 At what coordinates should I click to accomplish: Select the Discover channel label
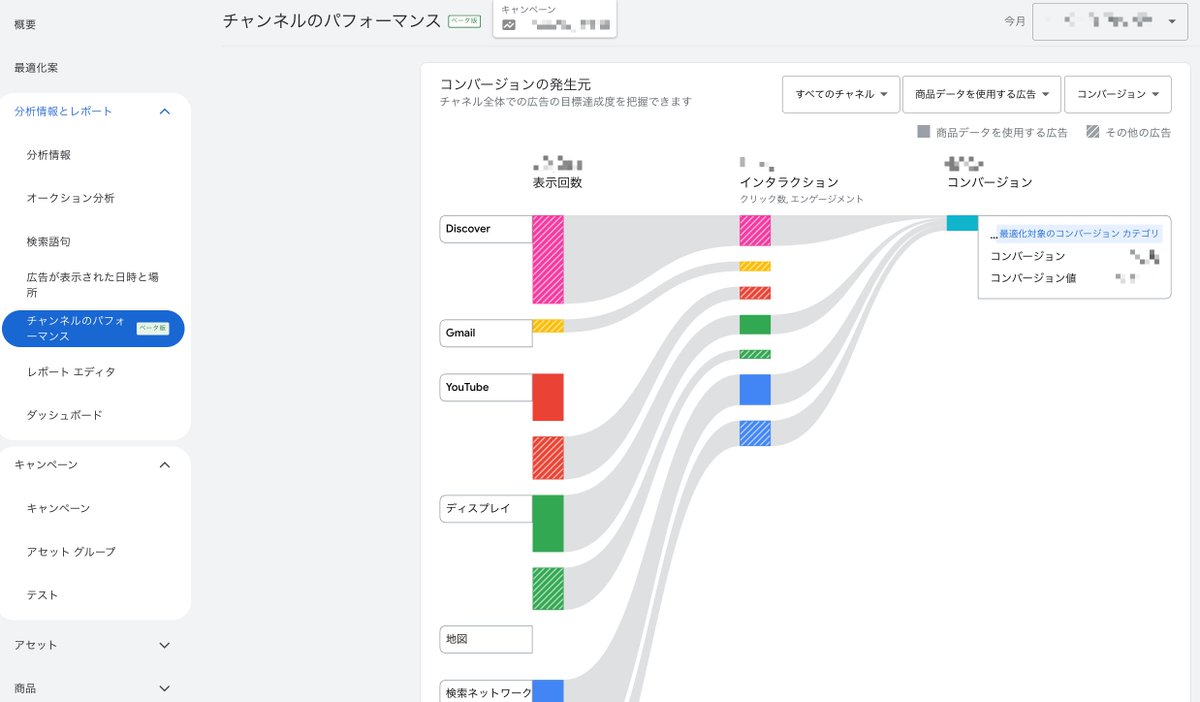pyautogui.click(x=486, y=229)
